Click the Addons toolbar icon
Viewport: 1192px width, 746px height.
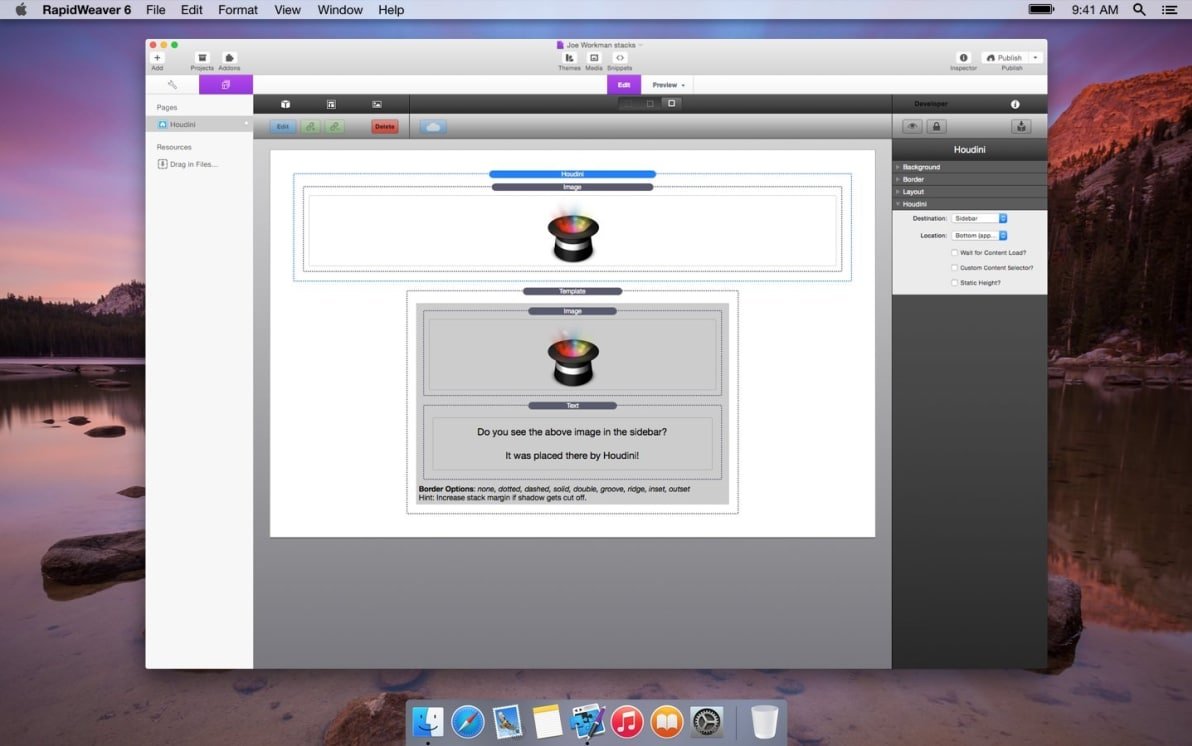(229, 59)
